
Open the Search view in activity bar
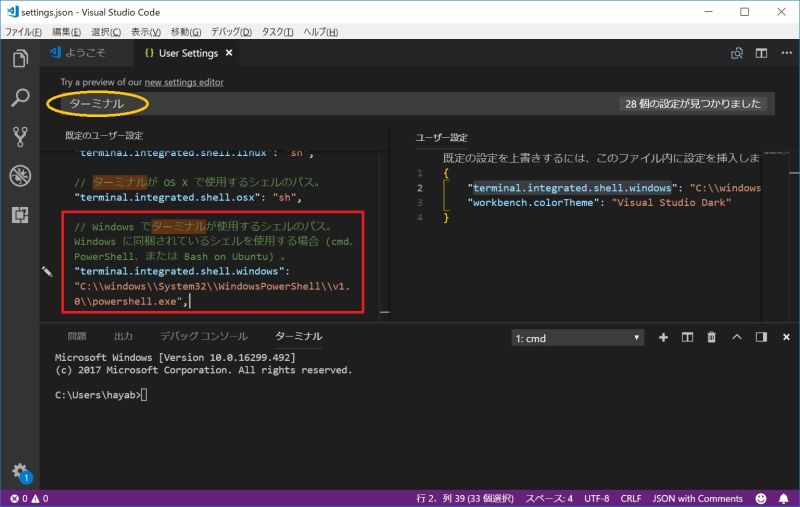coord(20,97)
